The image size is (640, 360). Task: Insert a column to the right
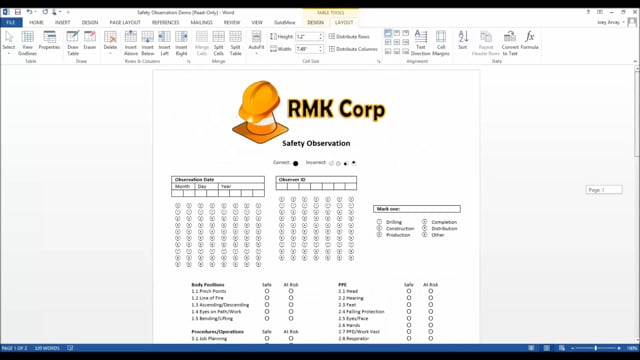(181, 42)
